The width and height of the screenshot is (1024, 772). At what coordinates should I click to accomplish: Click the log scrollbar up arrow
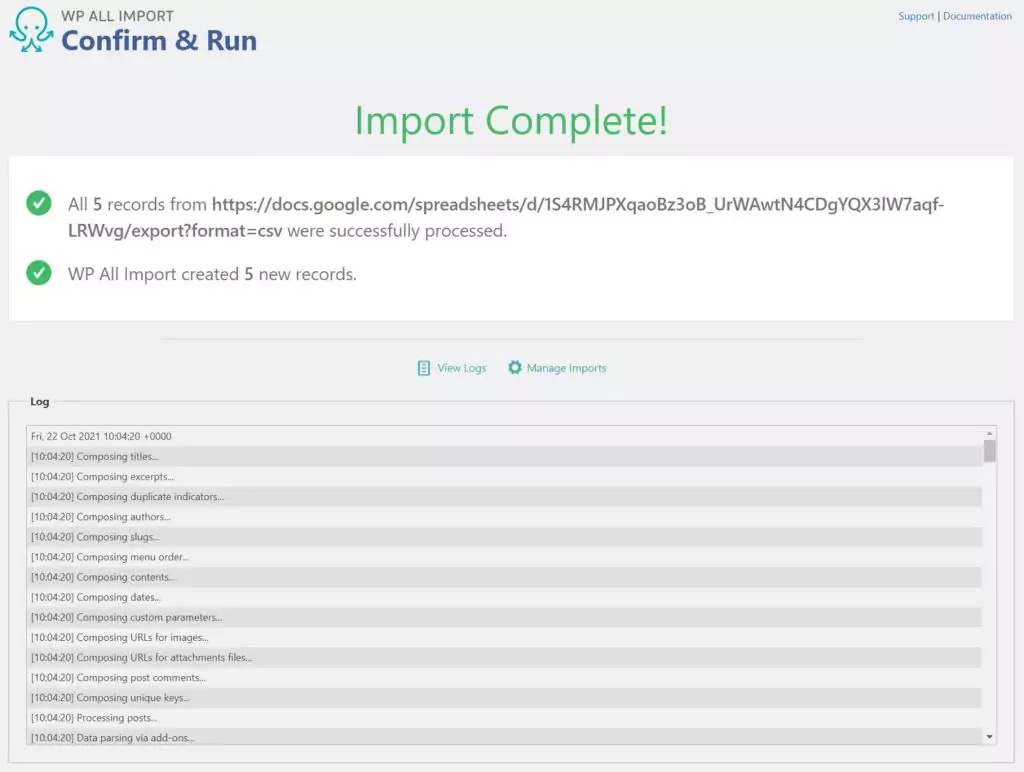click(x=989, y=433)
